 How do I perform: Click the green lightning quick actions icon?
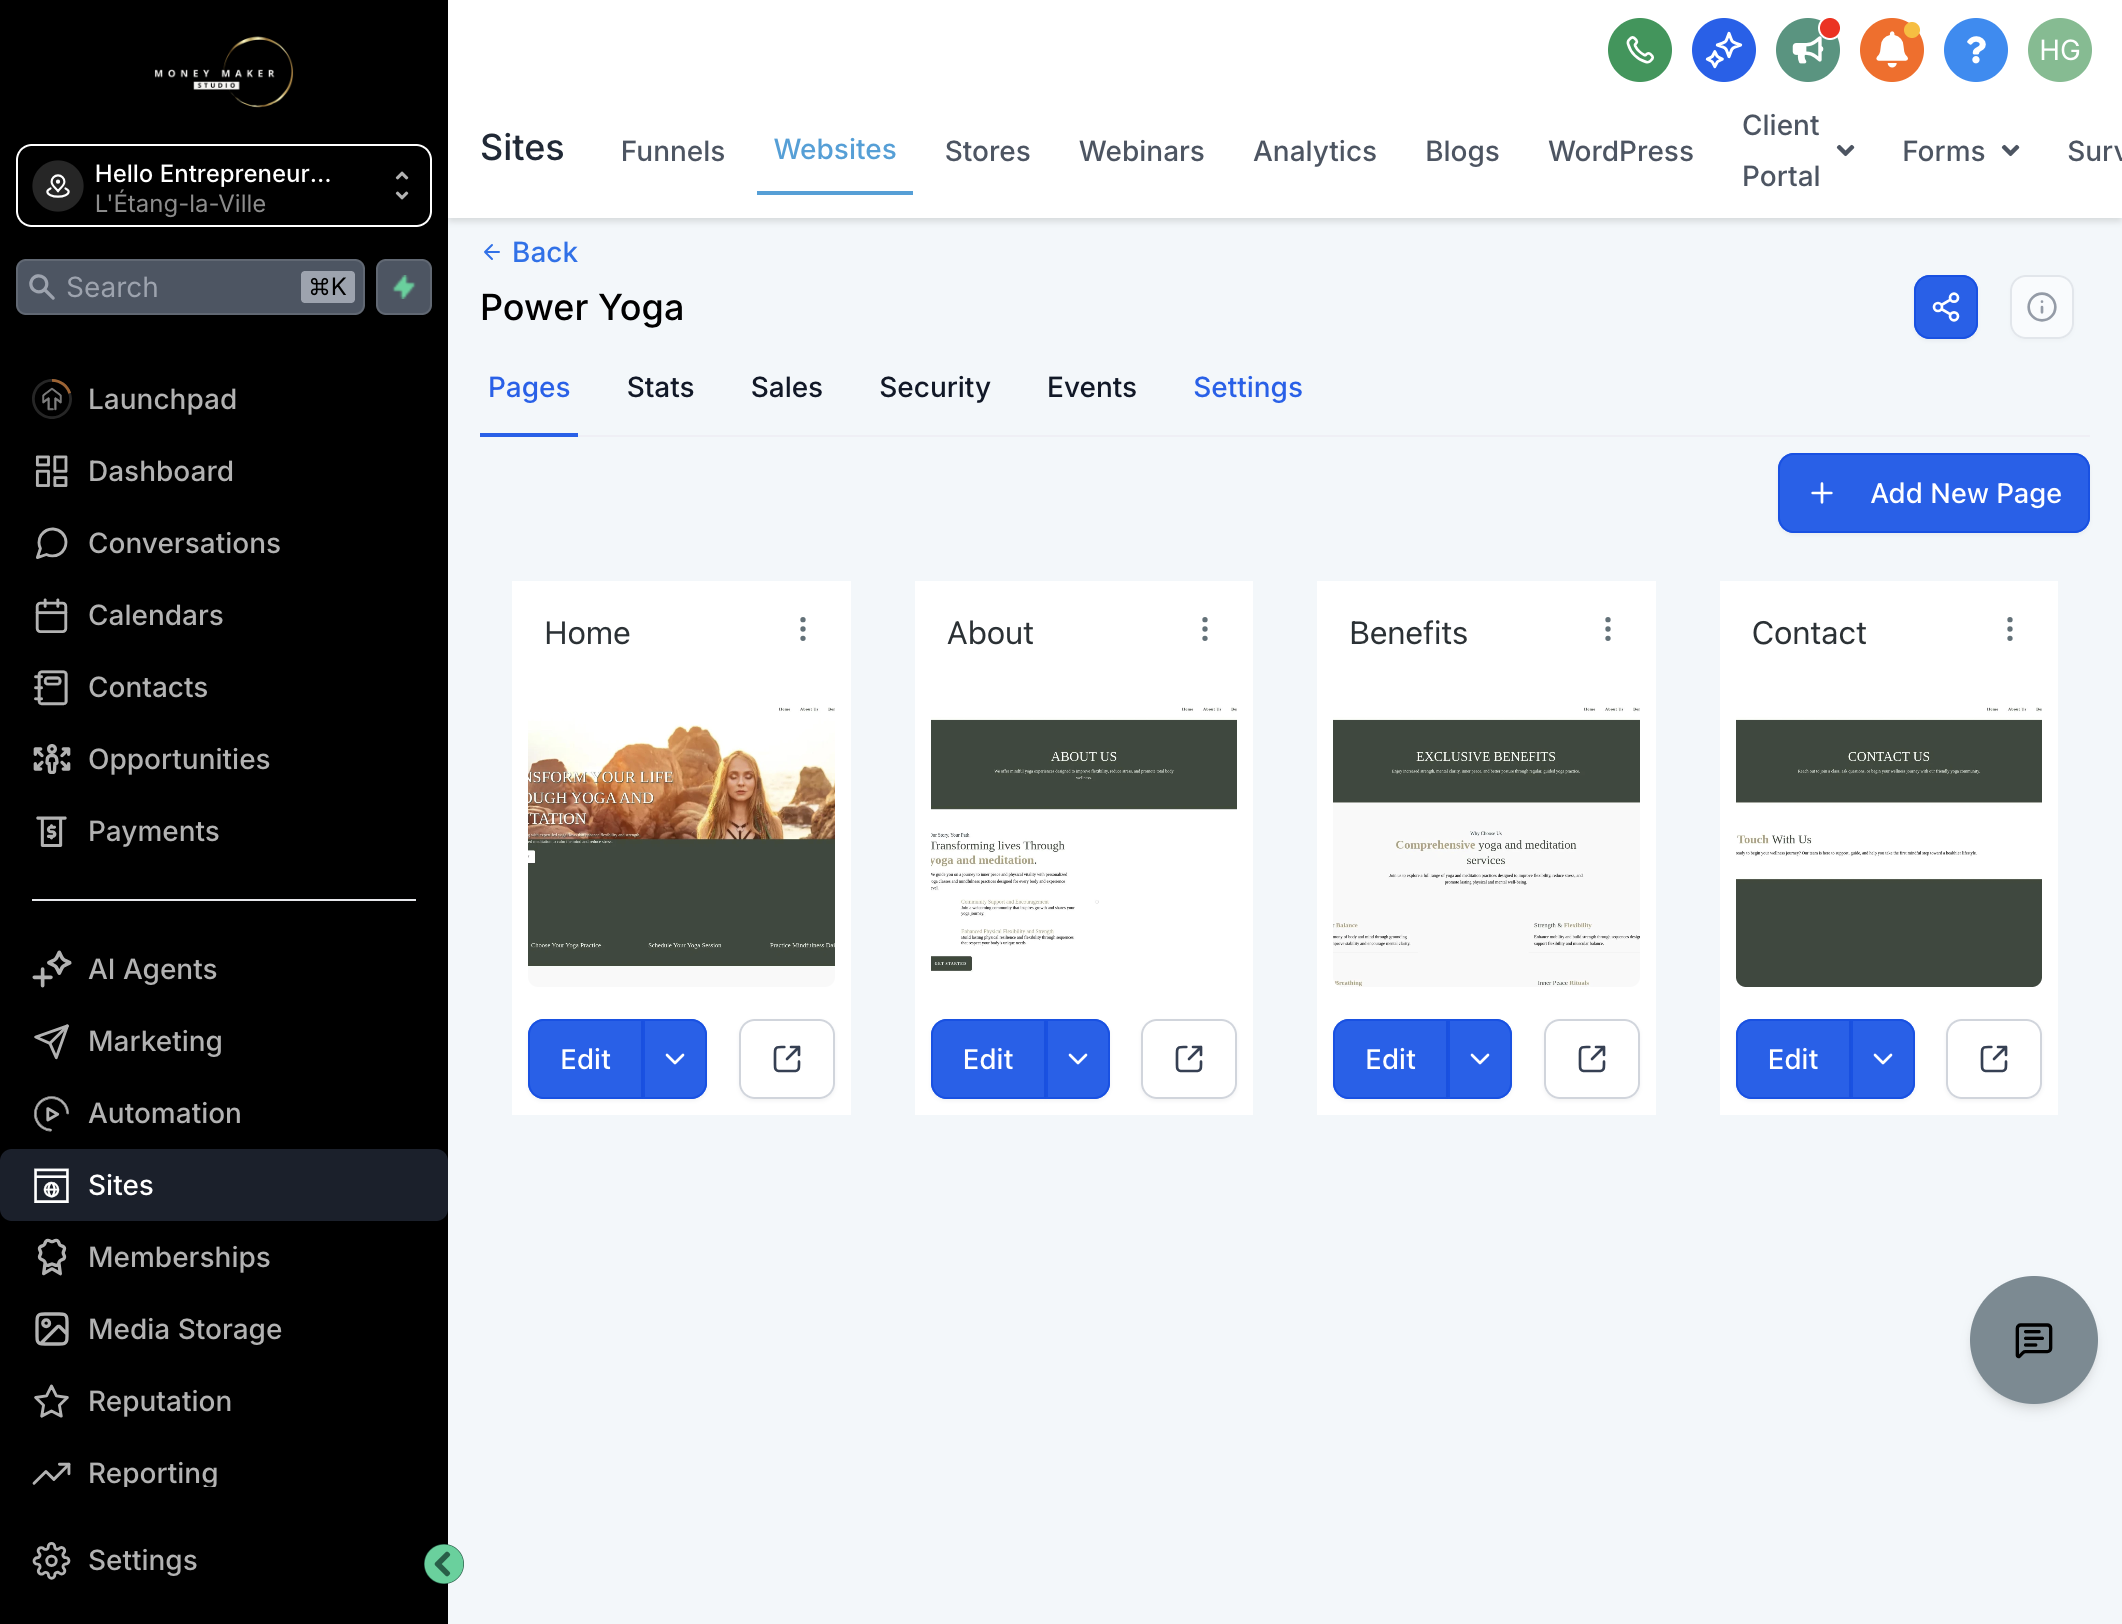pyautogui.click(x=404, y=287)
